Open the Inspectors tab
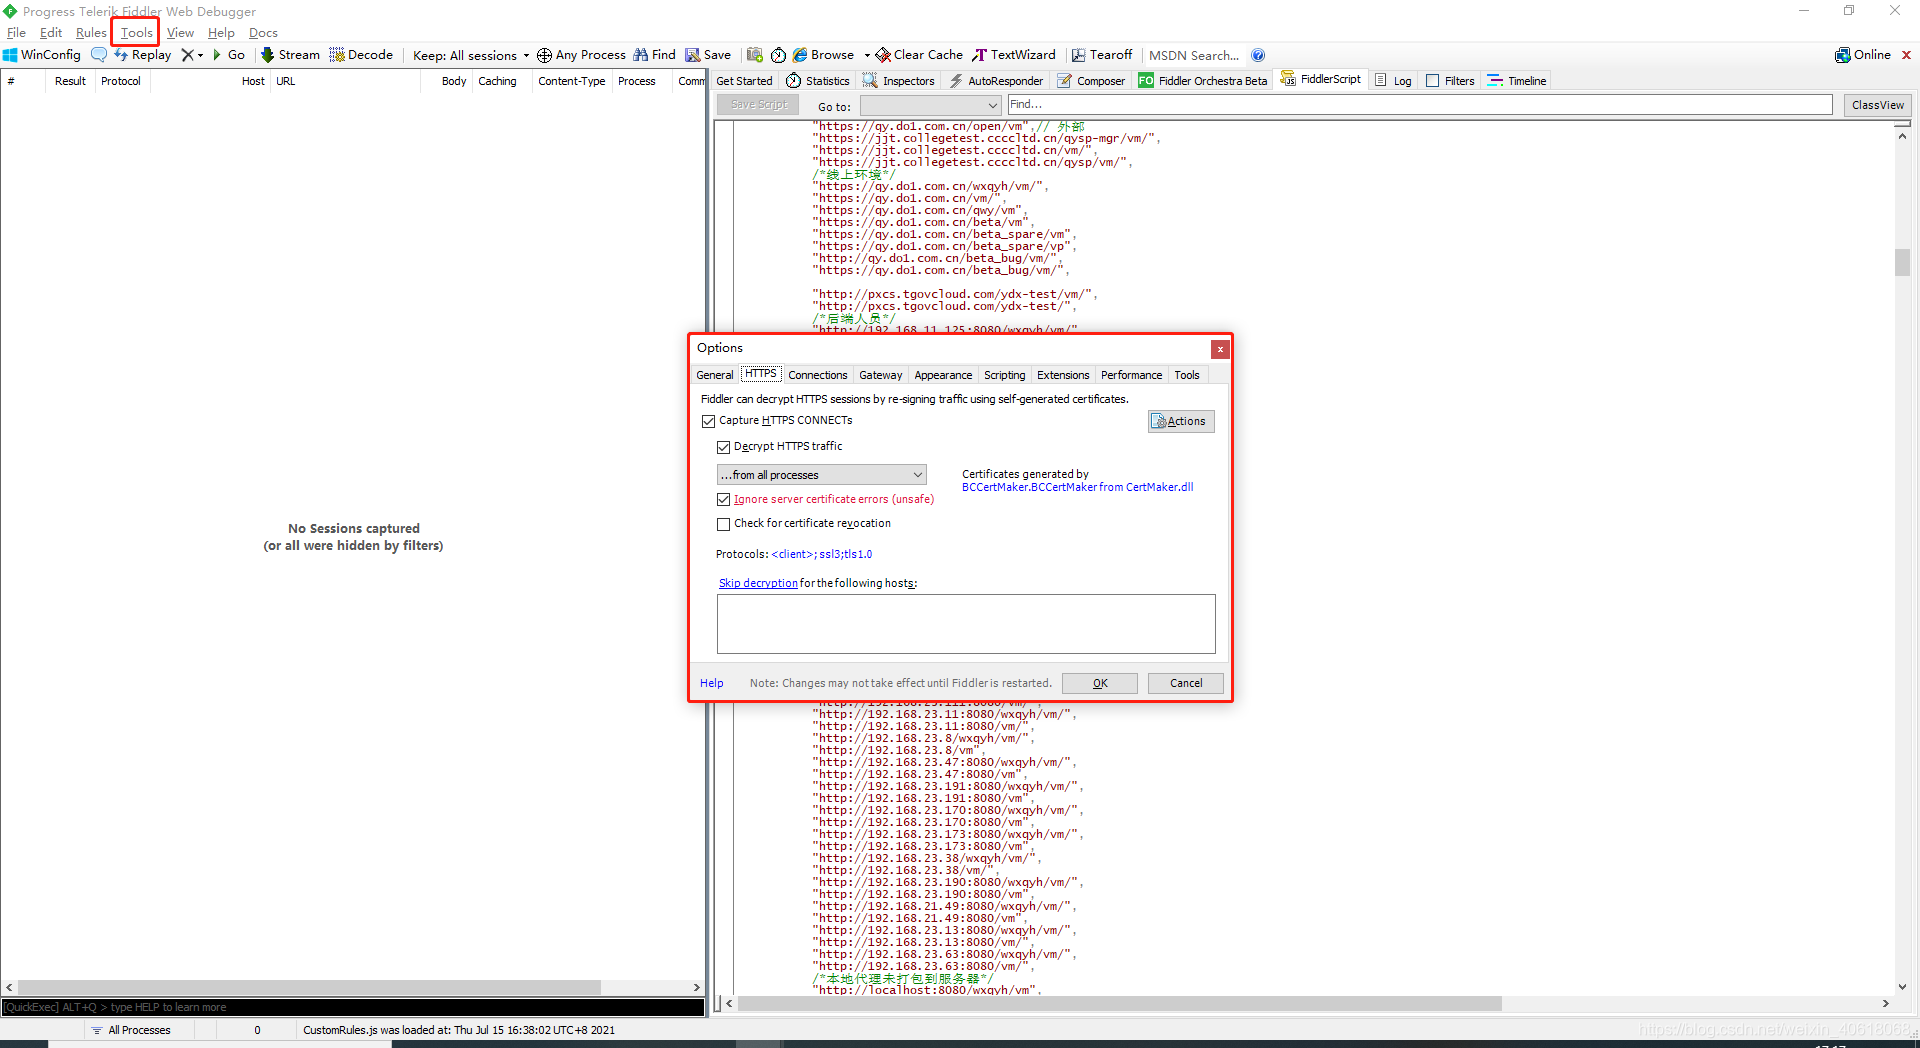Viewport: 1920px width, 1048px height. coord(899,81)
